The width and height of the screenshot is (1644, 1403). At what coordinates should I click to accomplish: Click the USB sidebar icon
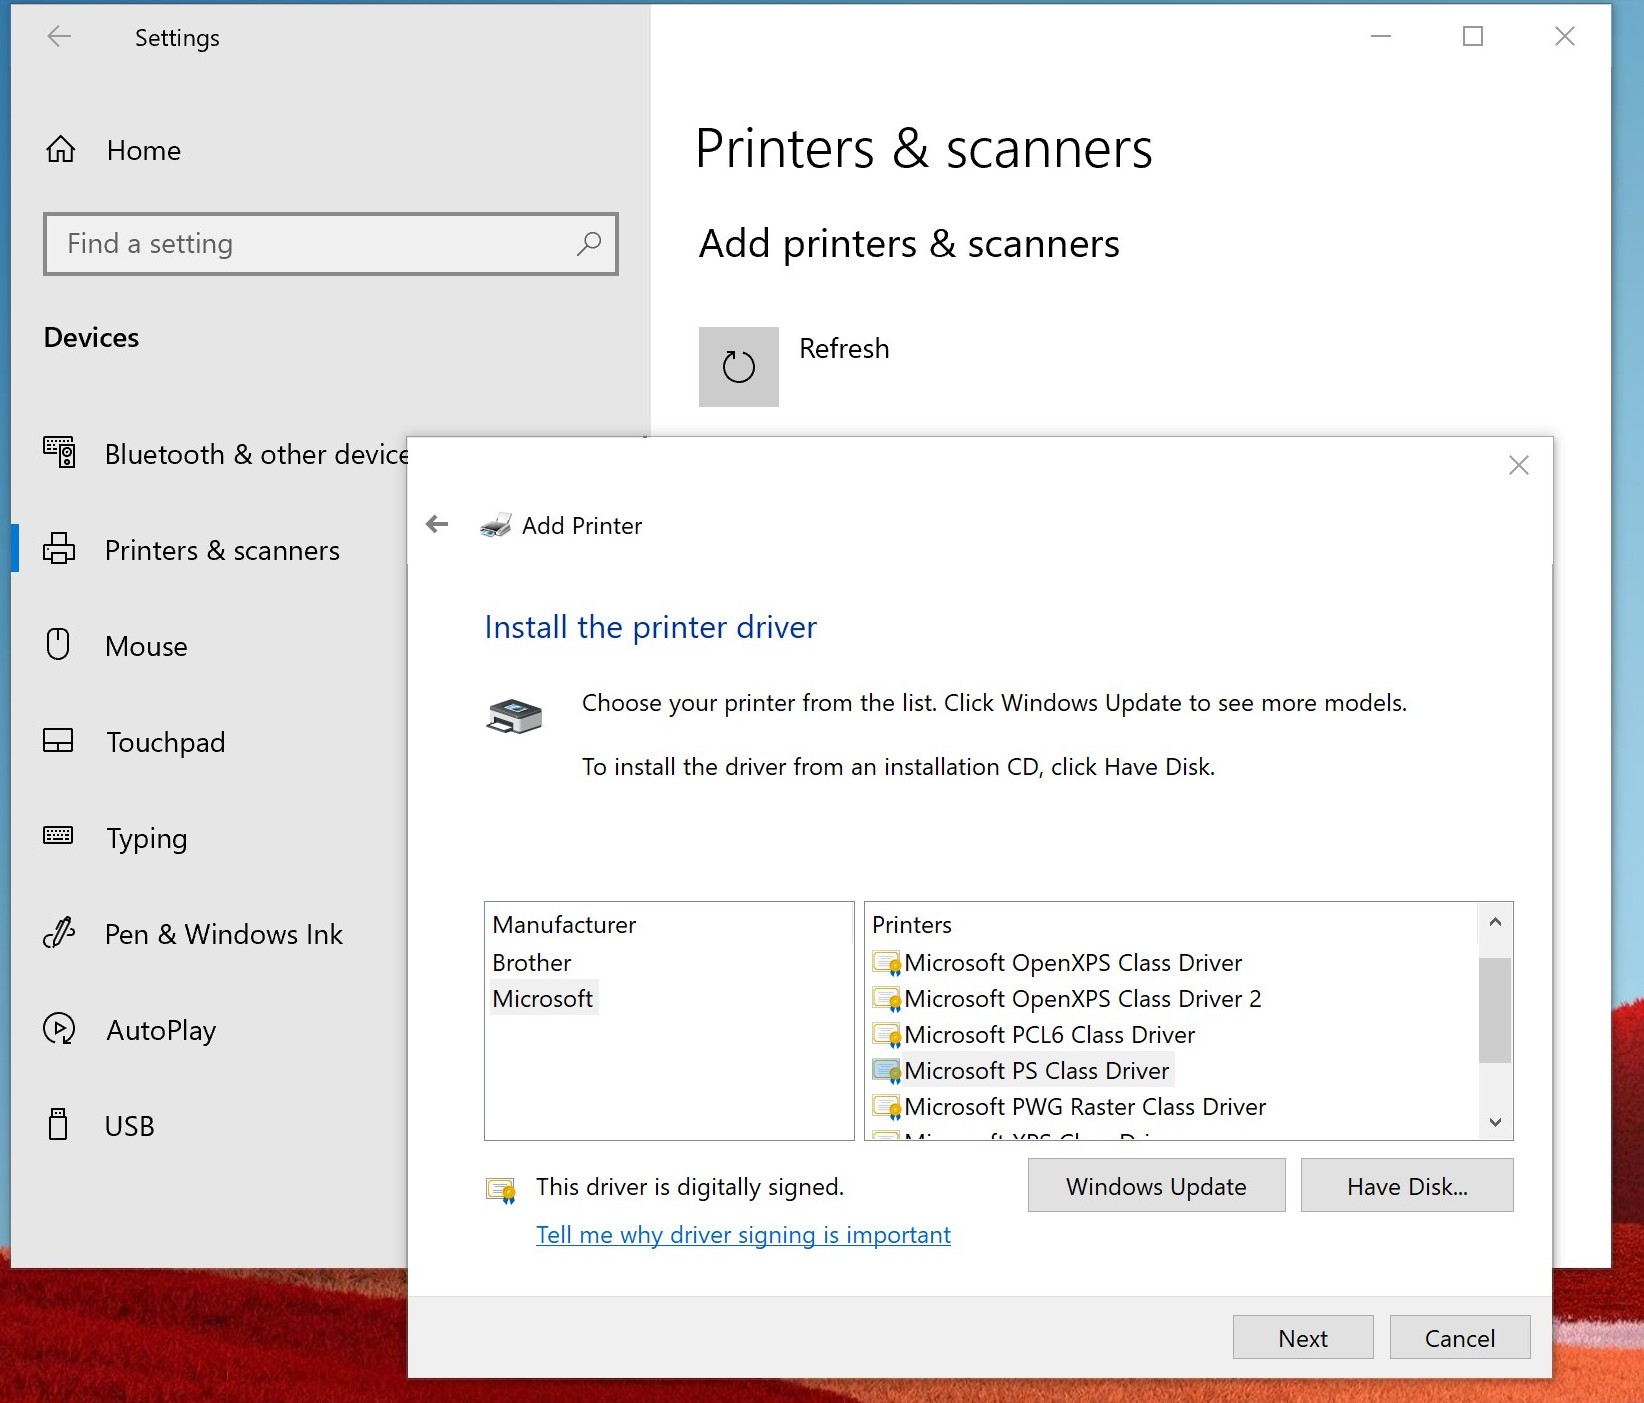click(x=59, y=1125)
